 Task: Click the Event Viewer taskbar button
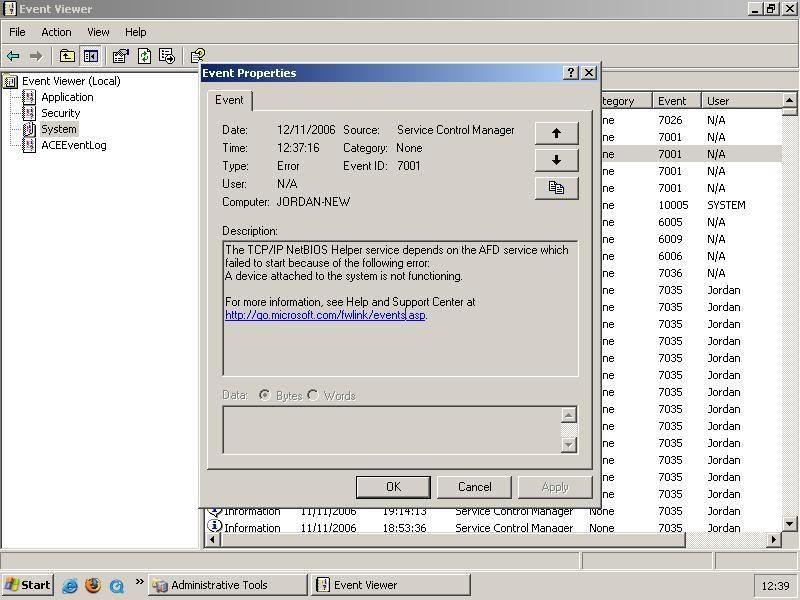tap(391, 585)
